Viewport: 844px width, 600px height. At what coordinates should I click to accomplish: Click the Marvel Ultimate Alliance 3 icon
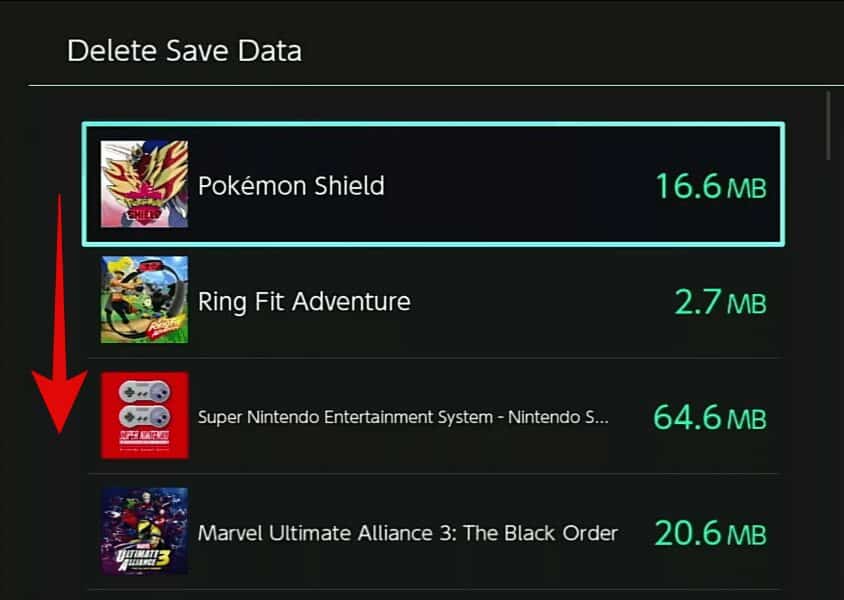tap(144, 531)
